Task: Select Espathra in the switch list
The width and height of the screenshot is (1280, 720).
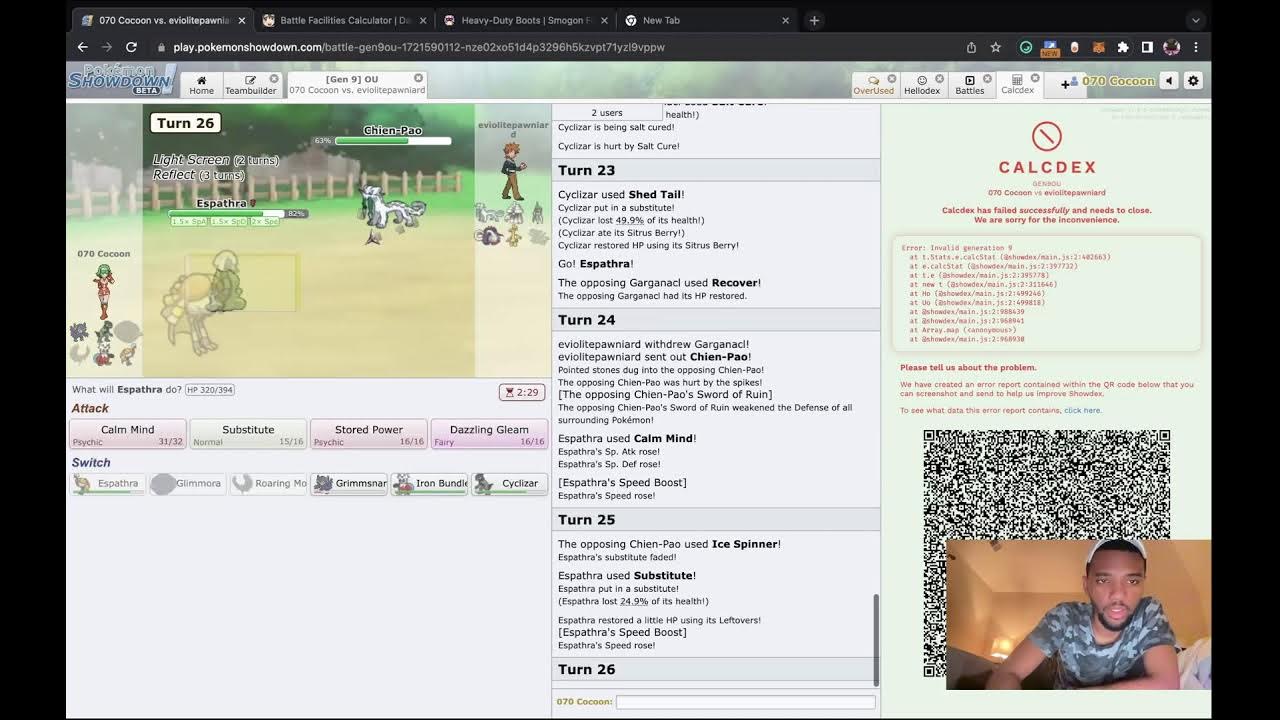Action: pyautogui.click(x=108, y=484)
